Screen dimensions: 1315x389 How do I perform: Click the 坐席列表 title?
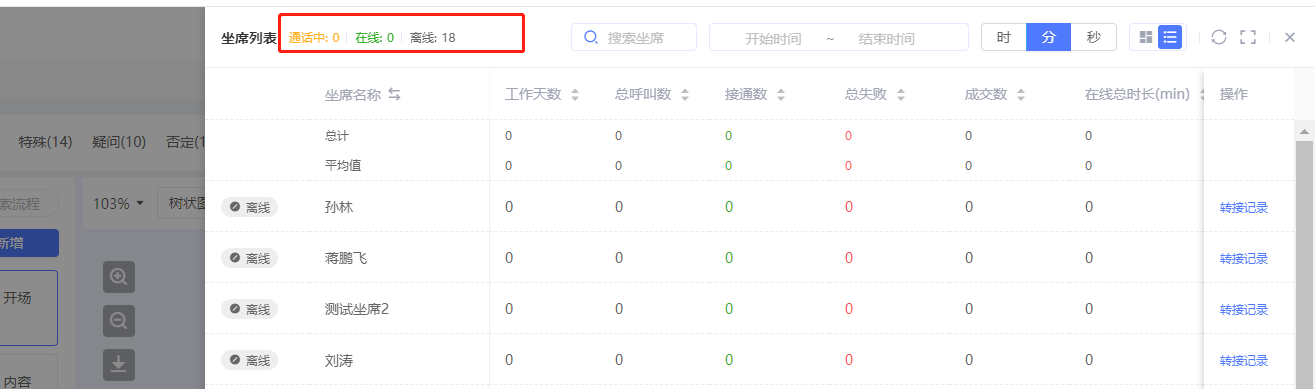click(x=249, y=38)
